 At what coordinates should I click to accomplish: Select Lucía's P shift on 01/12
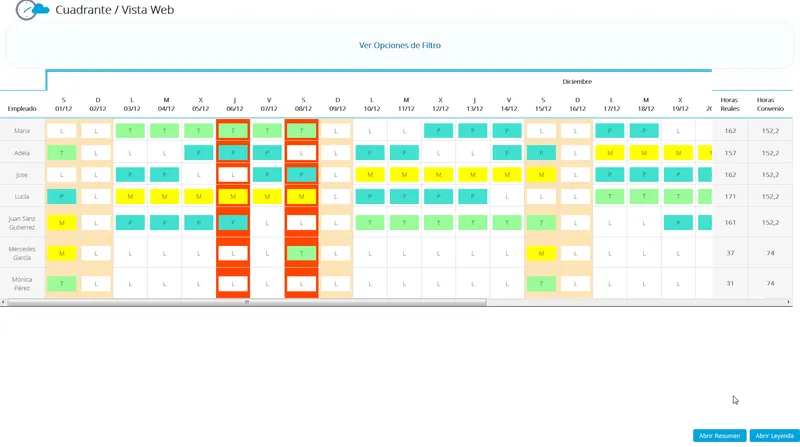pyautogui.click(x=62, y=196)
